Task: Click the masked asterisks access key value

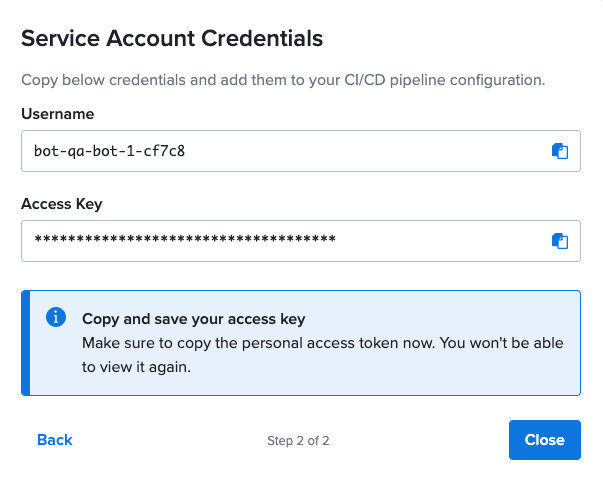Action: 185,241
